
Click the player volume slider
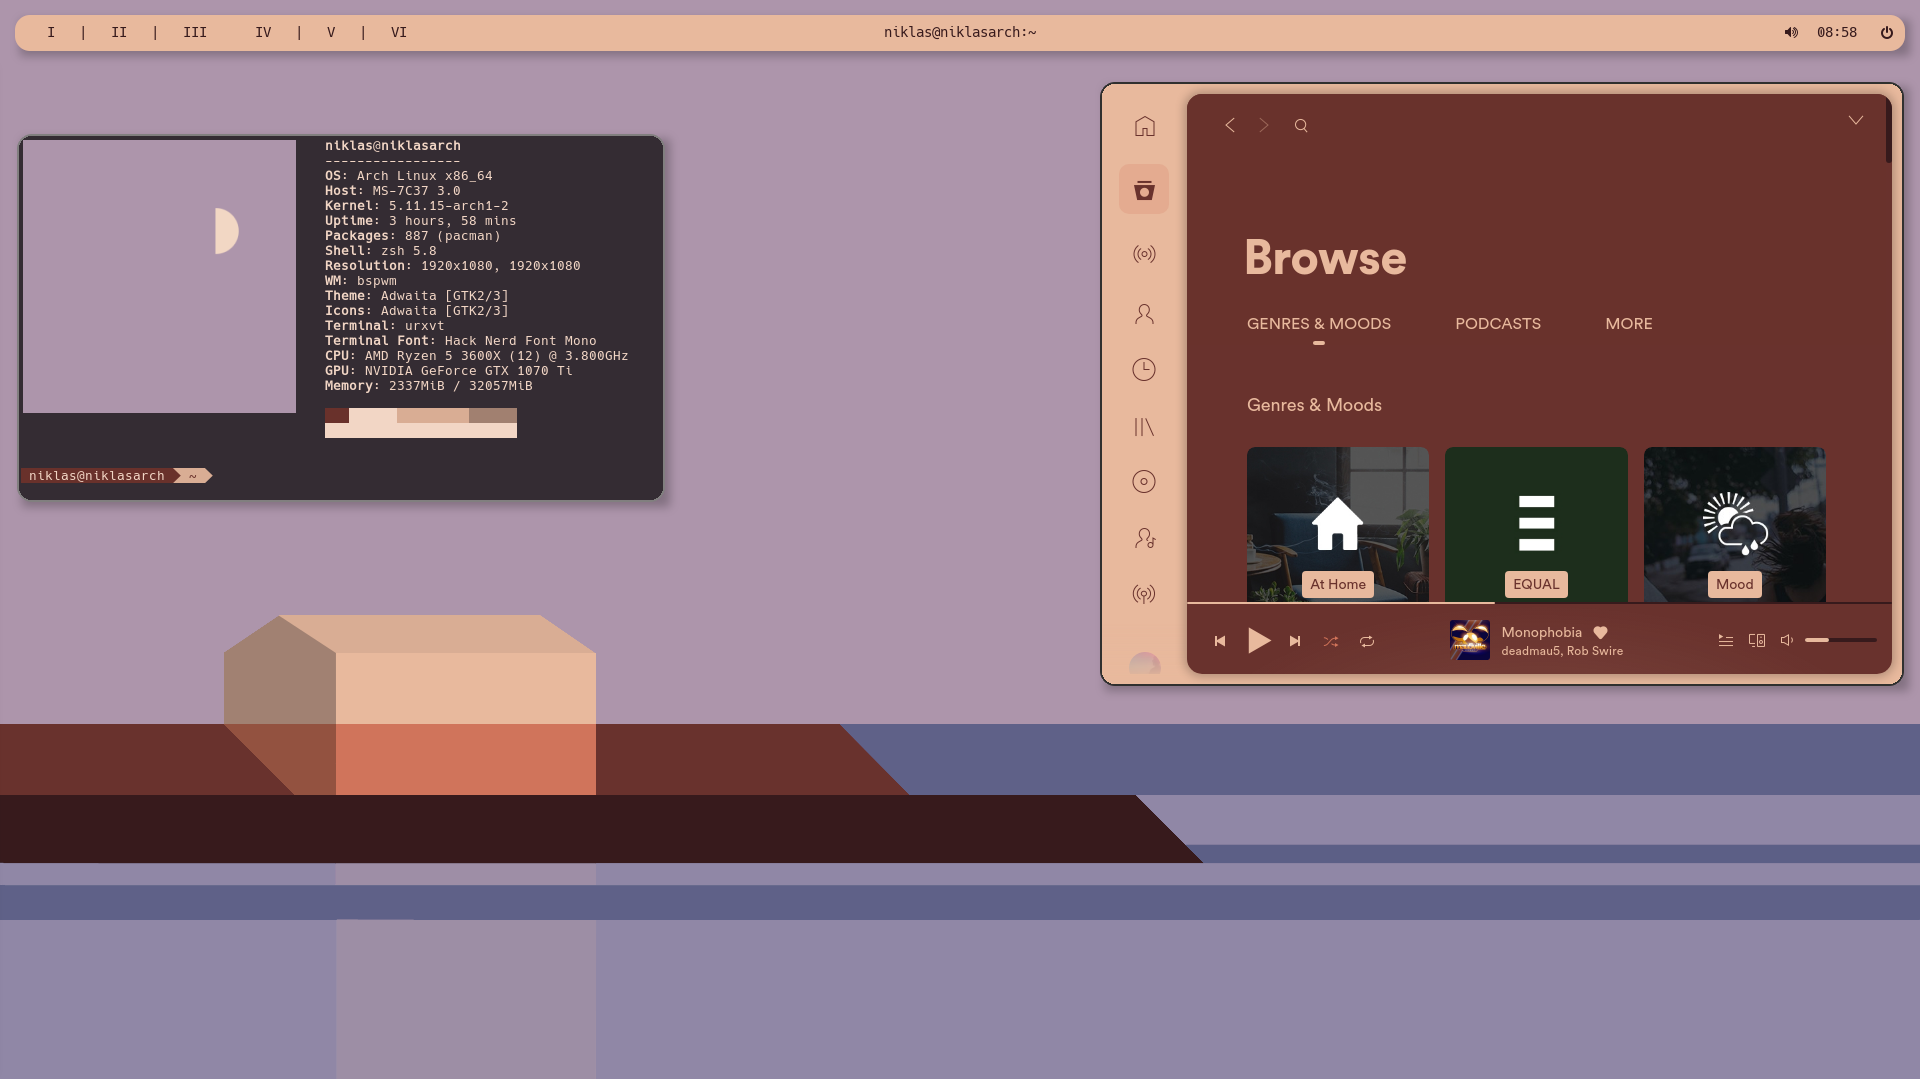(x=1840, y=640)
